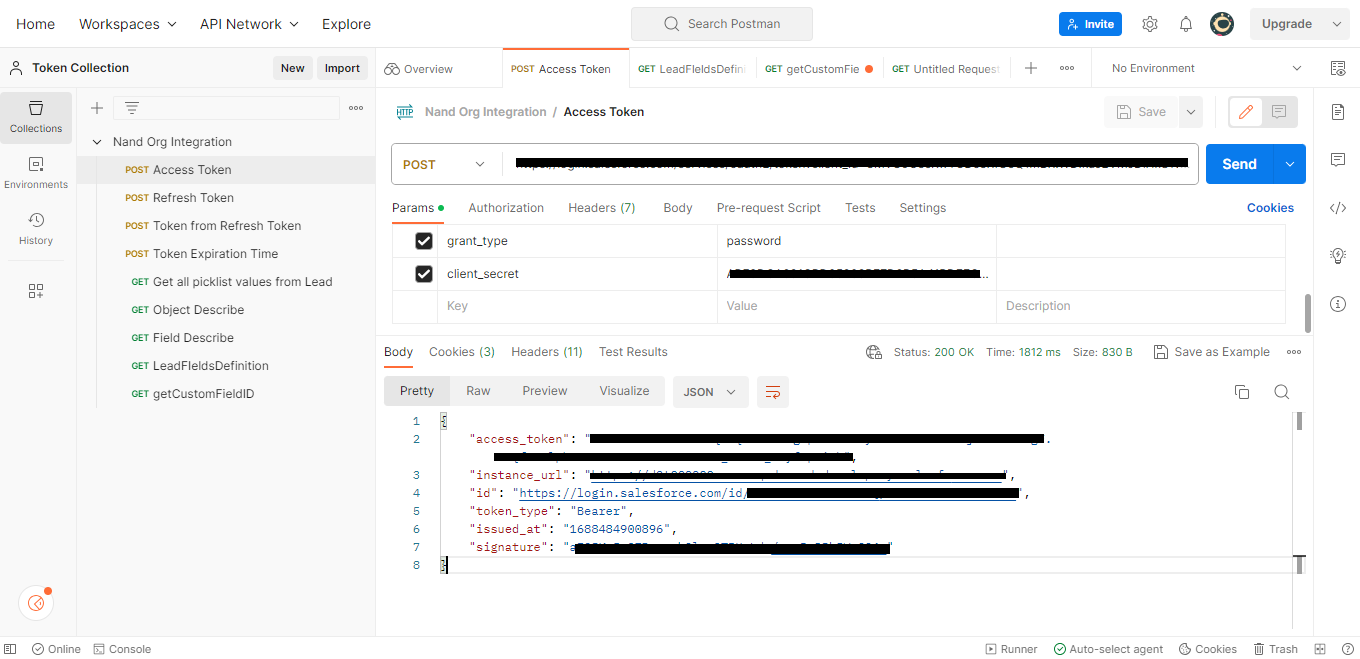Click the Invite button
Viewport: 1360px width, 659px height.
[x=1090, y=24]
